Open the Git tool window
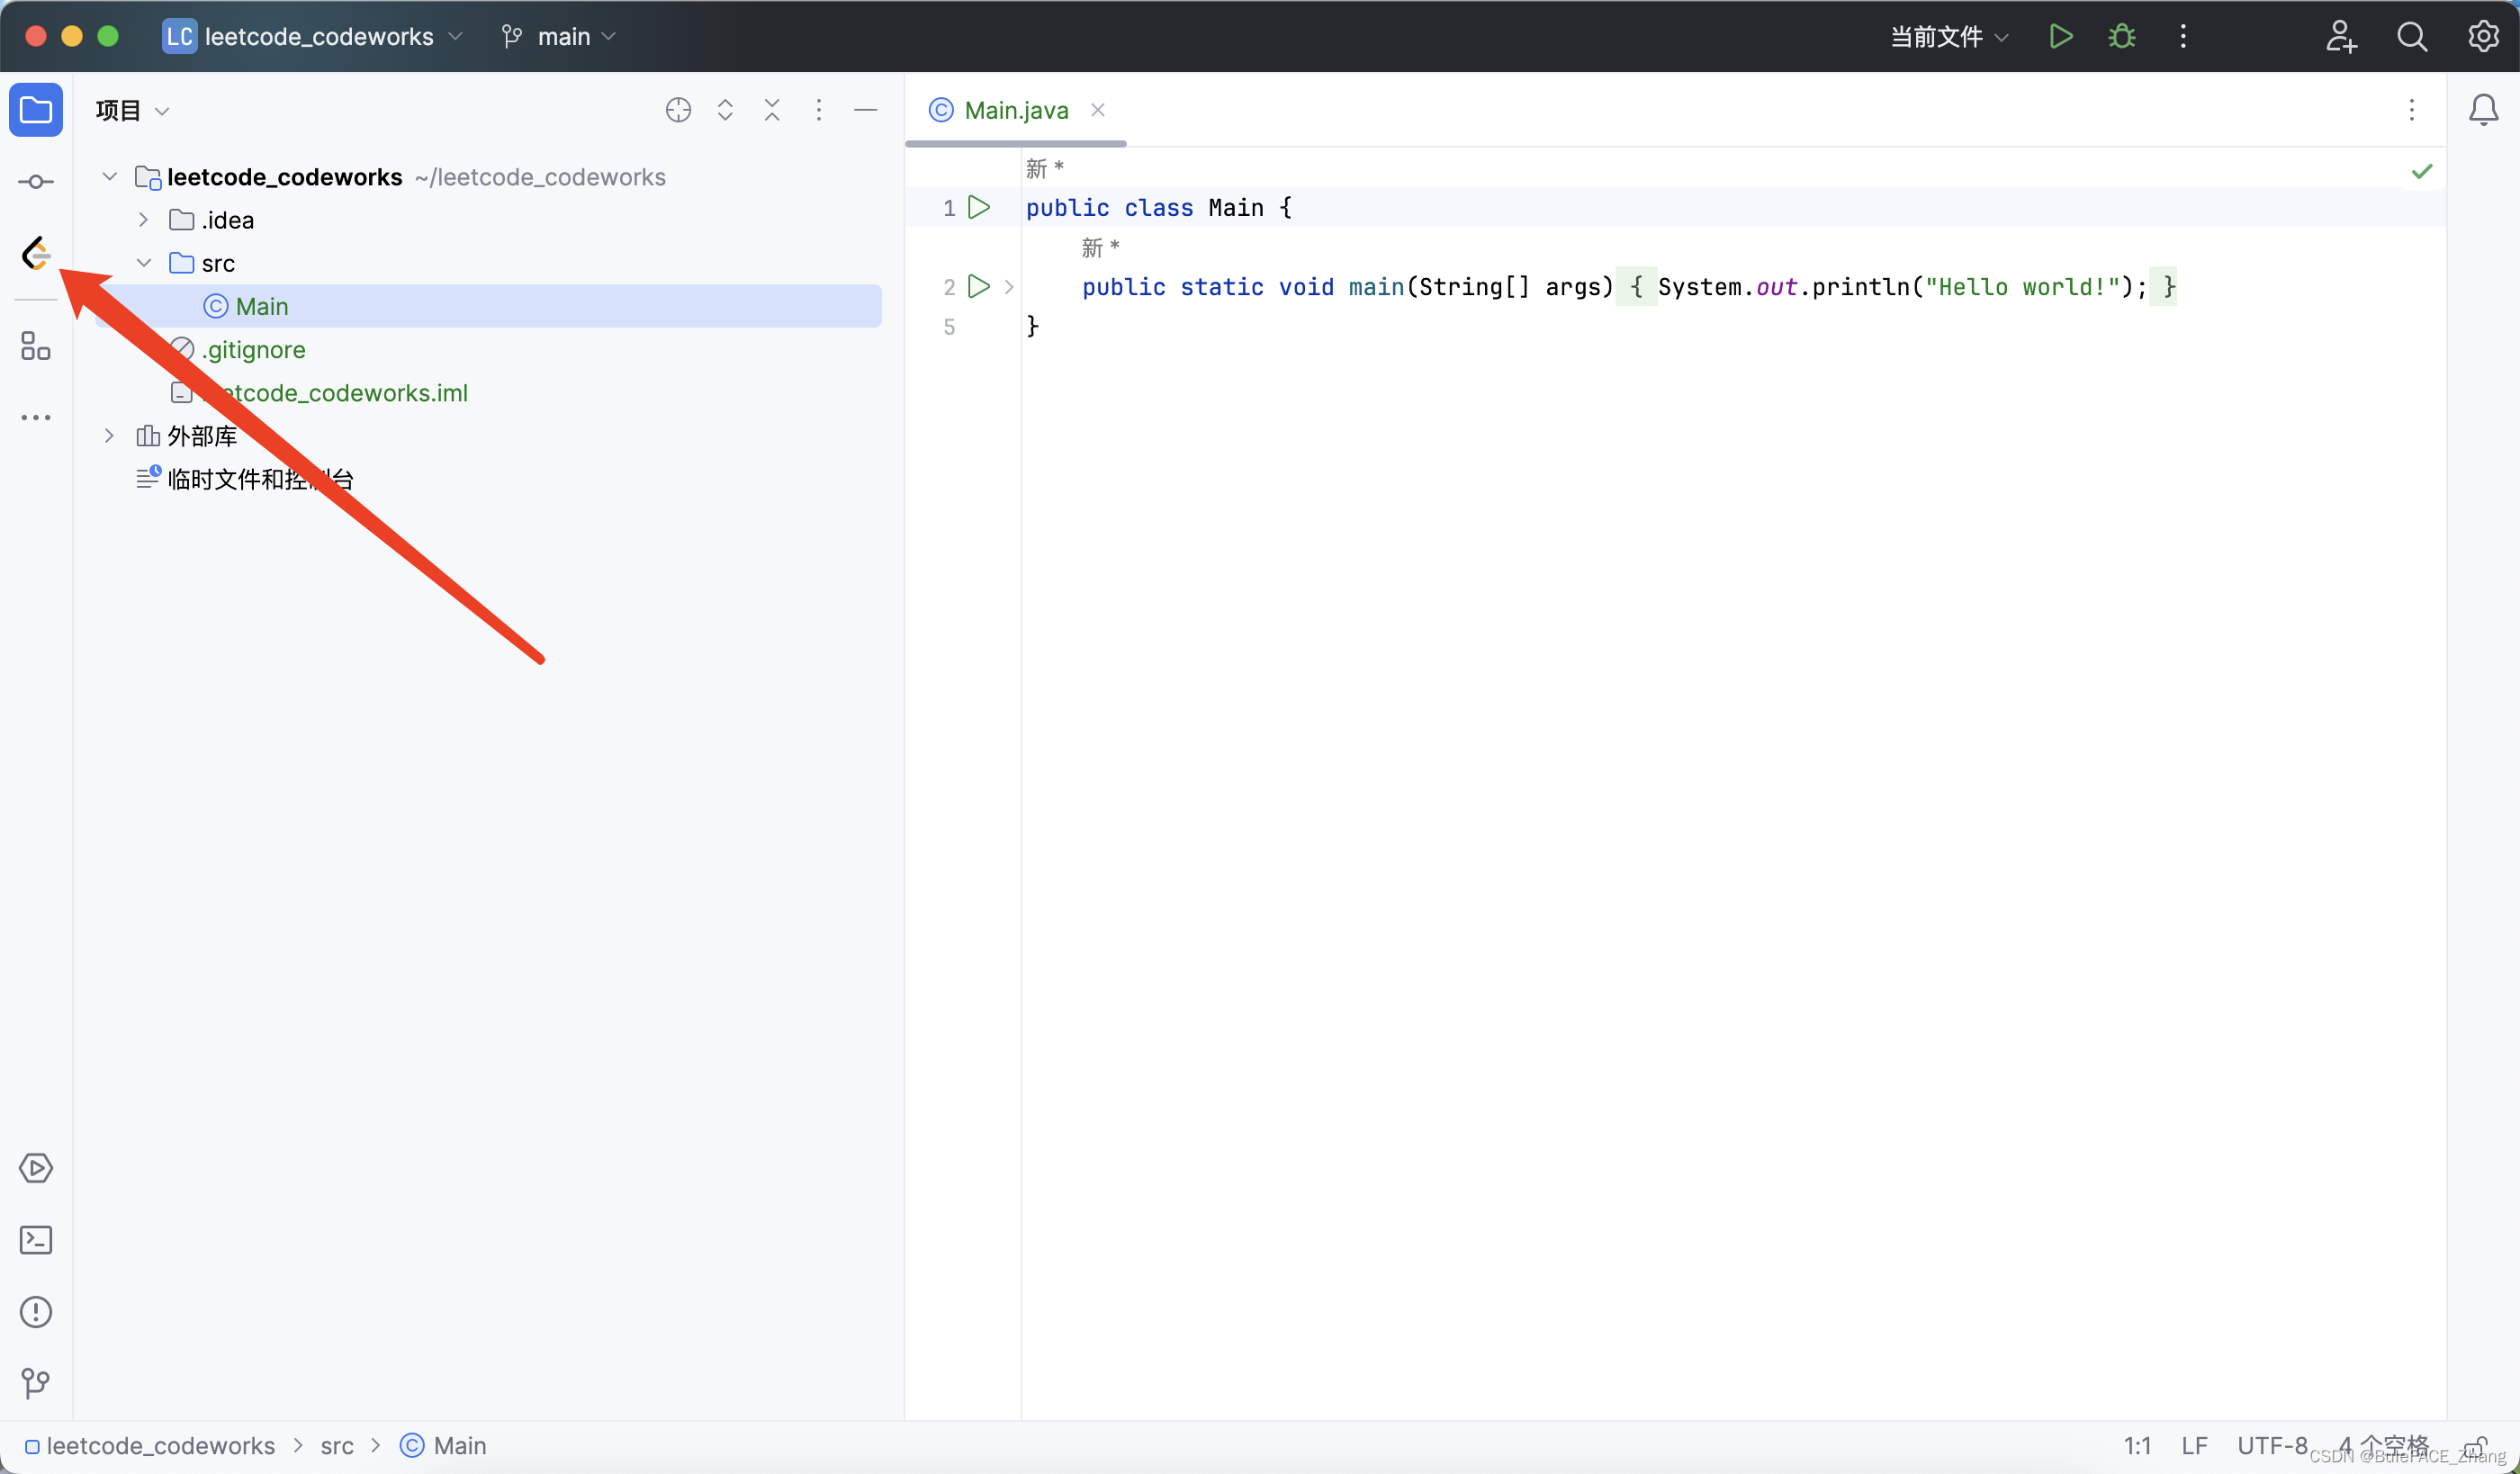 36,1383
